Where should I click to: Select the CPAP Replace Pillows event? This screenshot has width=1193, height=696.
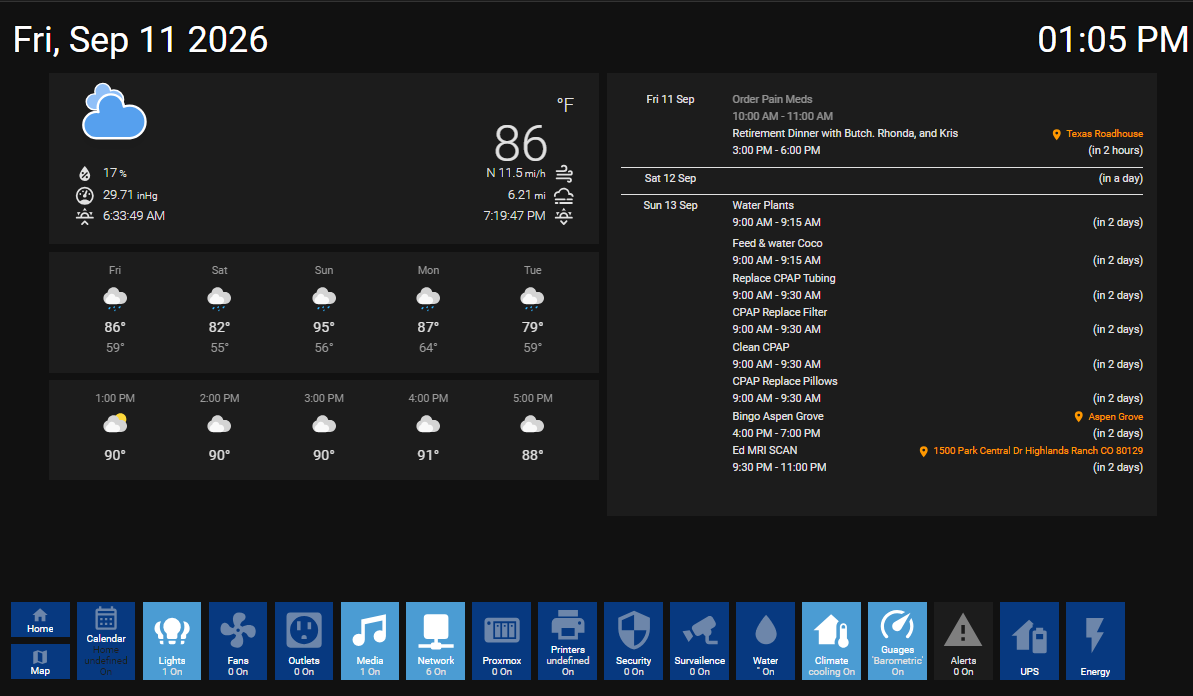click(785, 381)
